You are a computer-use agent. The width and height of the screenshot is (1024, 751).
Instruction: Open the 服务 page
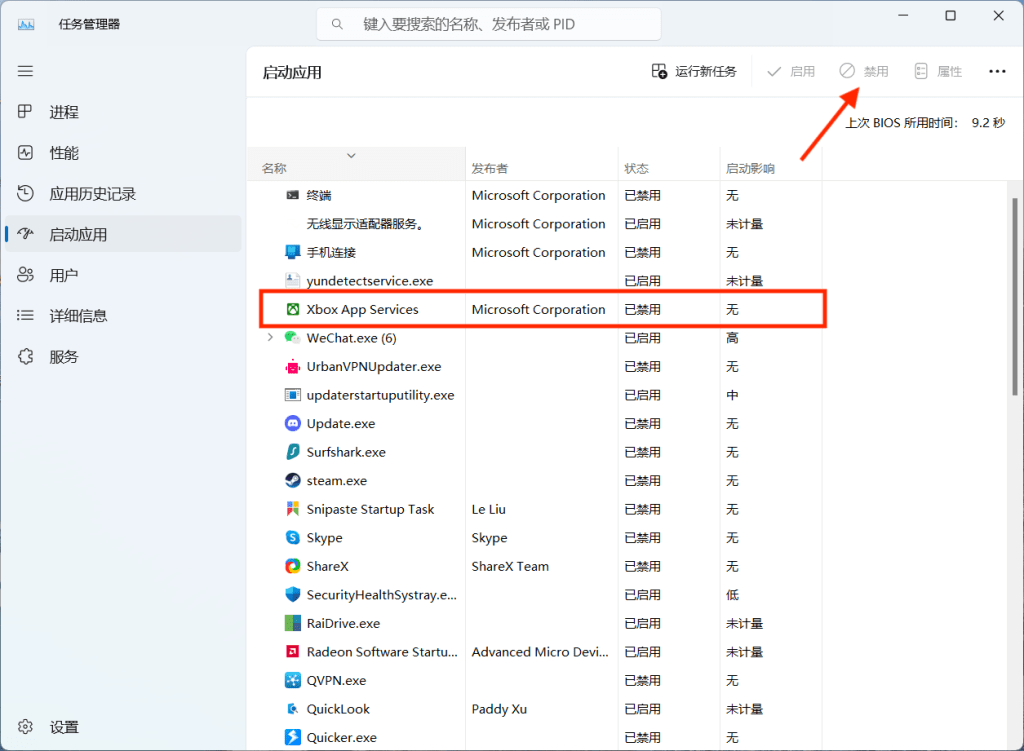click(x=123, y=357)
